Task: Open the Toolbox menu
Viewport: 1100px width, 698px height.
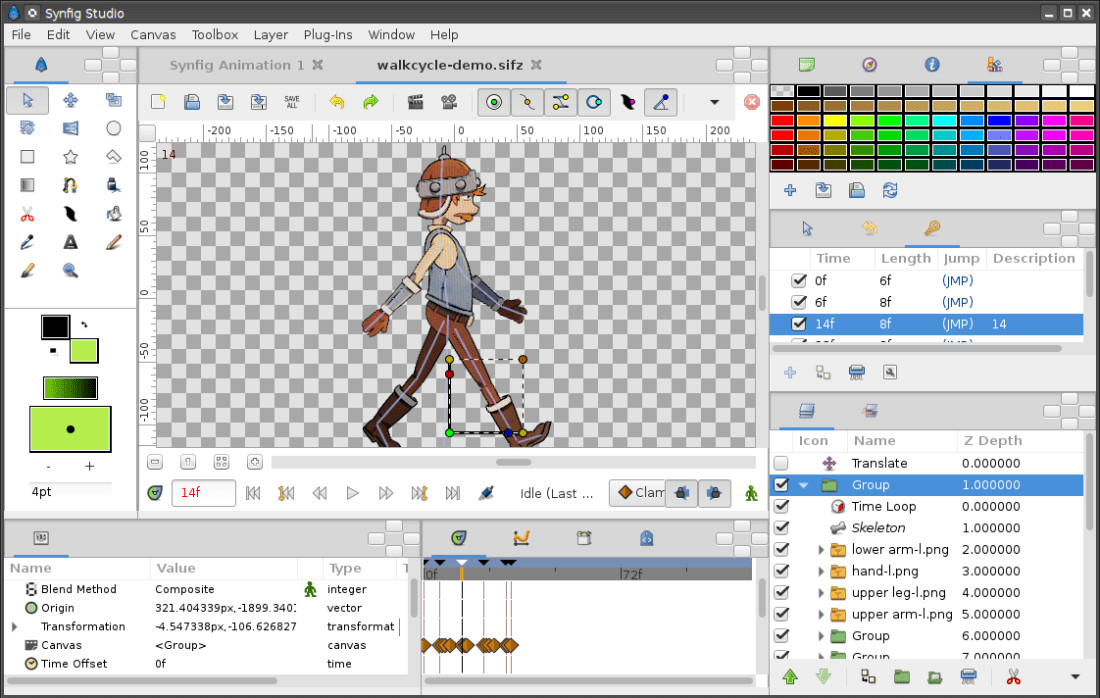Action: coord(215,34)
